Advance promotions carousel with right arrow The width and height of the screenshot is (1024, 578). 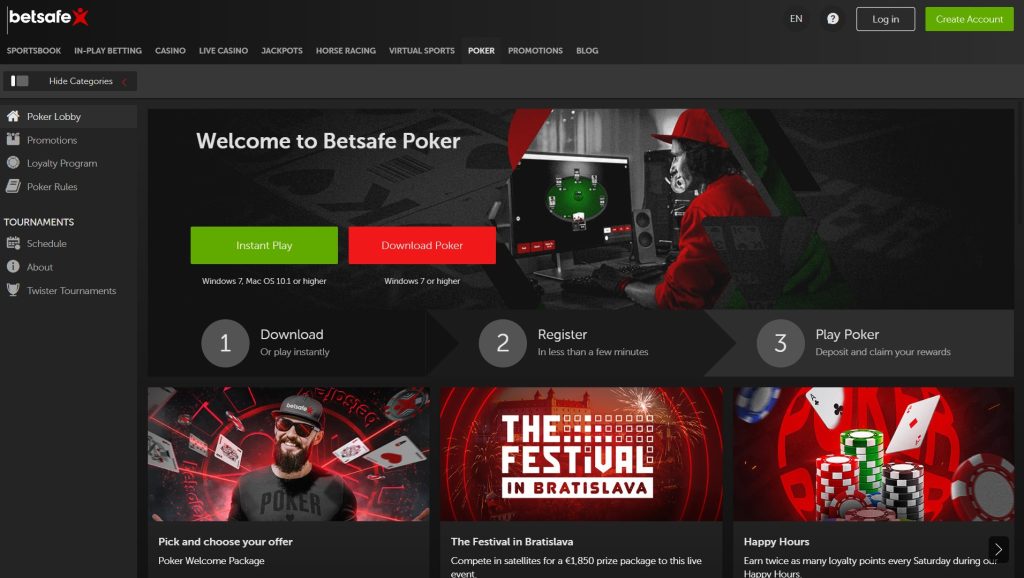tap(999, 549)
